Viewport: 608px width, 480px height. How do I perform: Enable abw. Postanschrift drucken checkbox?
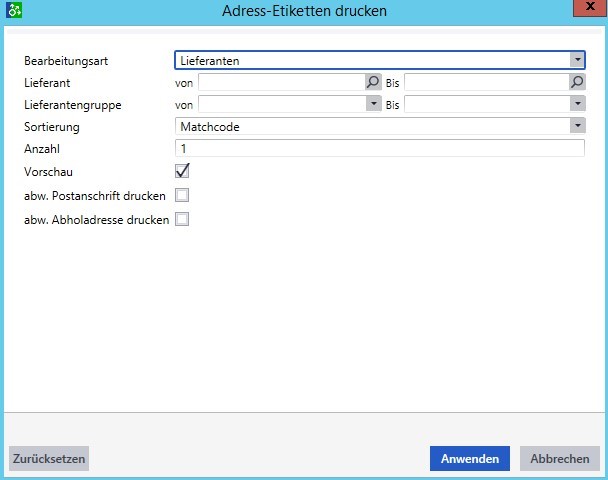click(182, 195)
